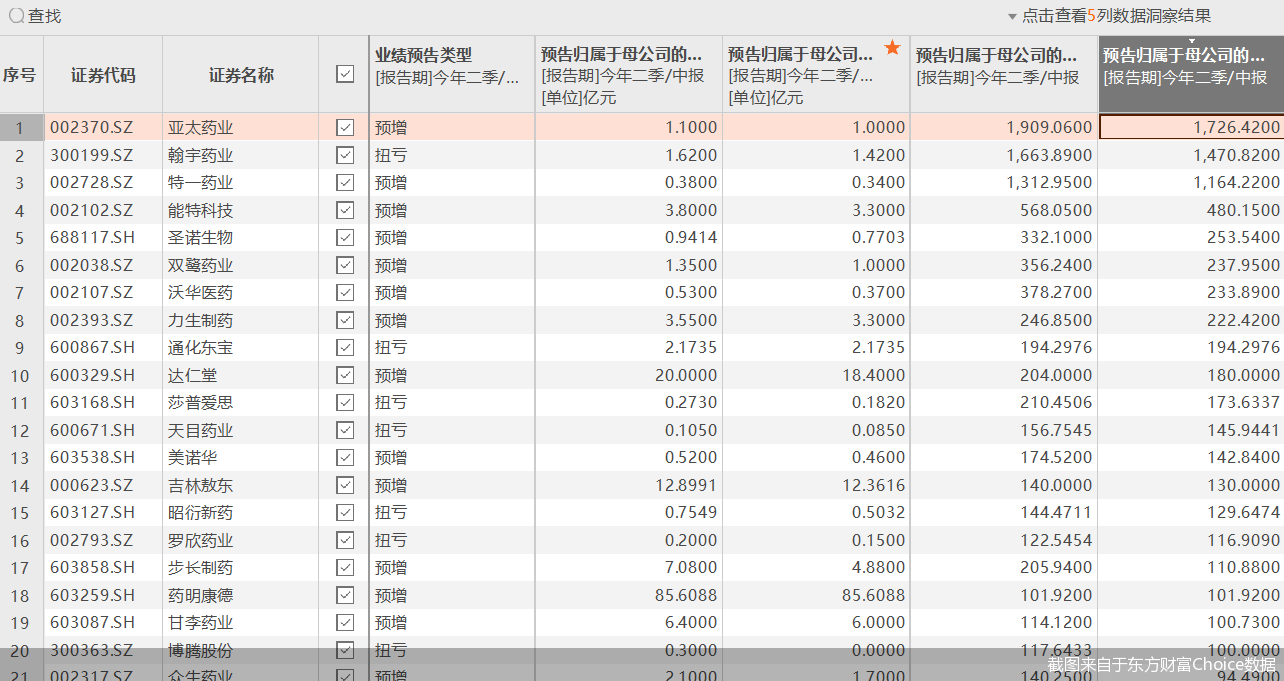The image size is (1284, 681).
Task: Toggle the checkbox for 达仁堂 row
Action: (345, 375)
